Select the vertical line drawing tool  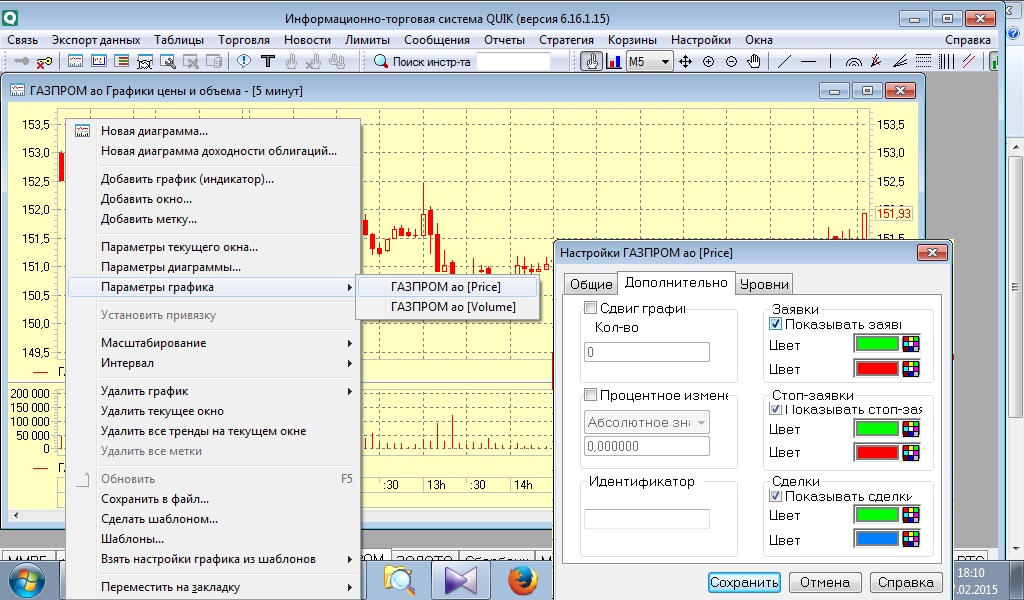(830, 61)
